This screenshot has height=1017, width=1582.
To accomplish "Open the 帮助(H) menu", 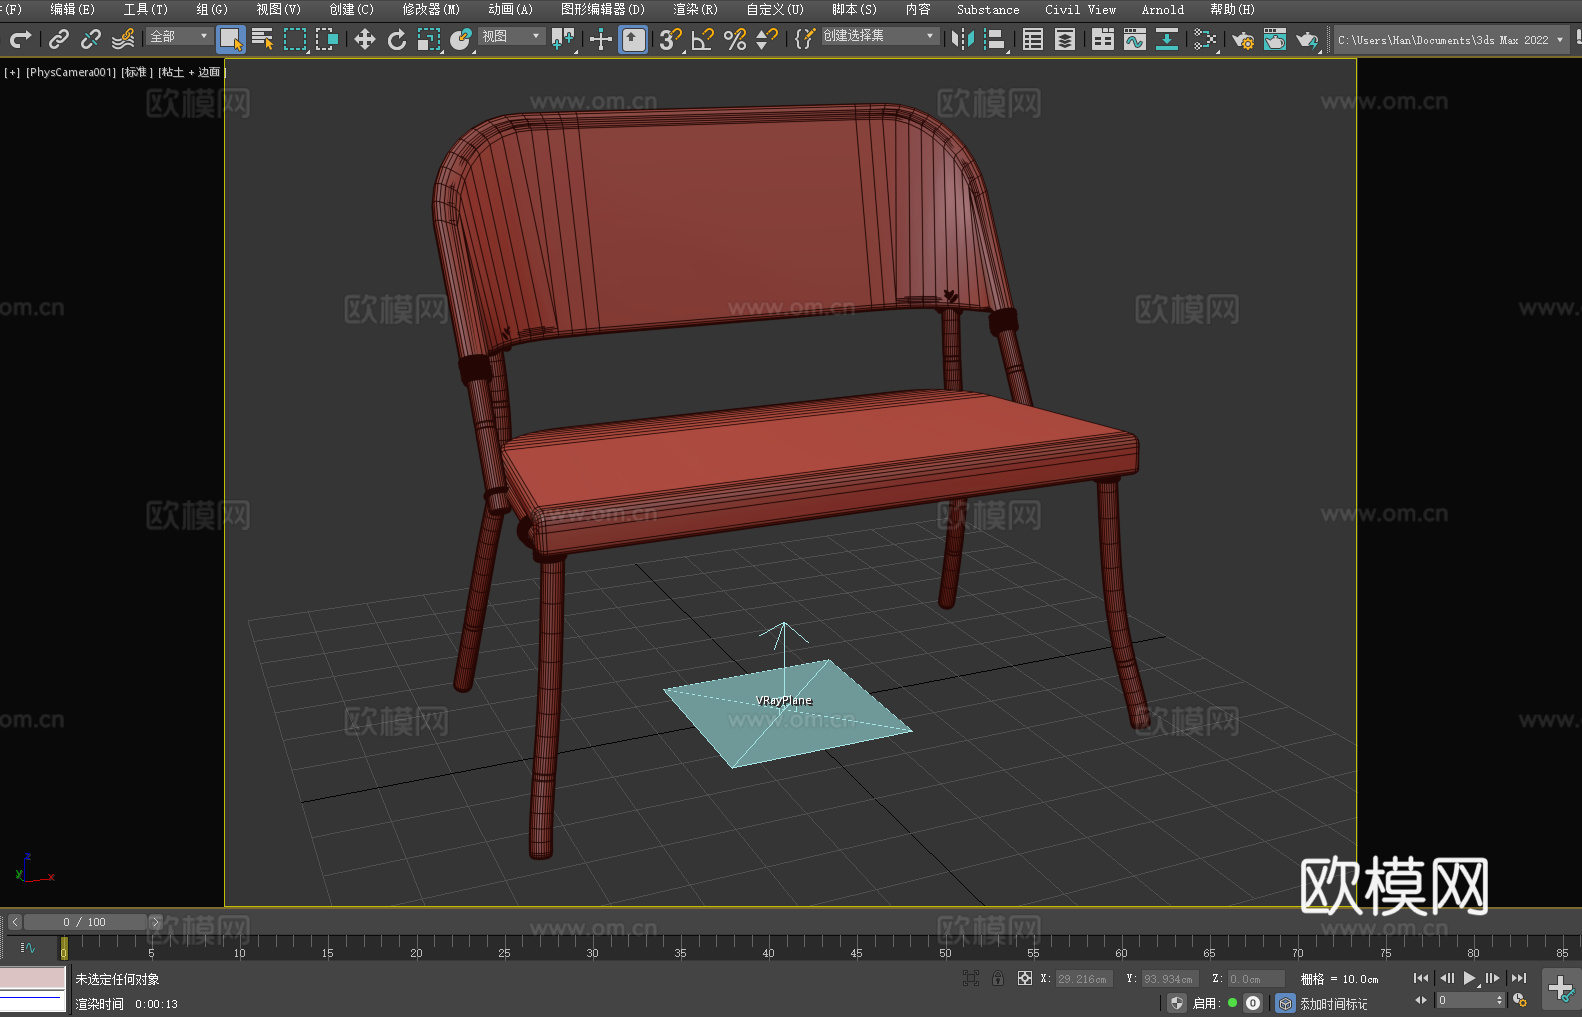I will pos(1232,9).
